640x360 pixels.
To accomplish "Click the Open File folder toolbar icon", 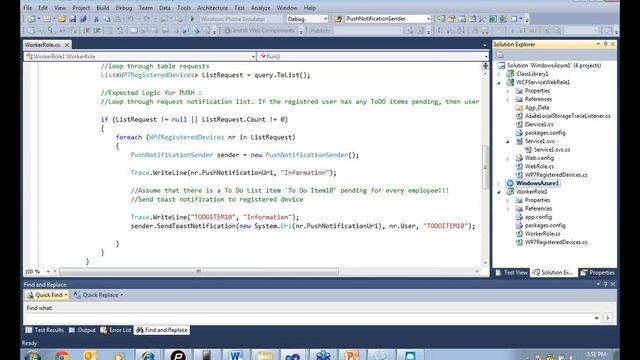I will (x=62, y=19).
